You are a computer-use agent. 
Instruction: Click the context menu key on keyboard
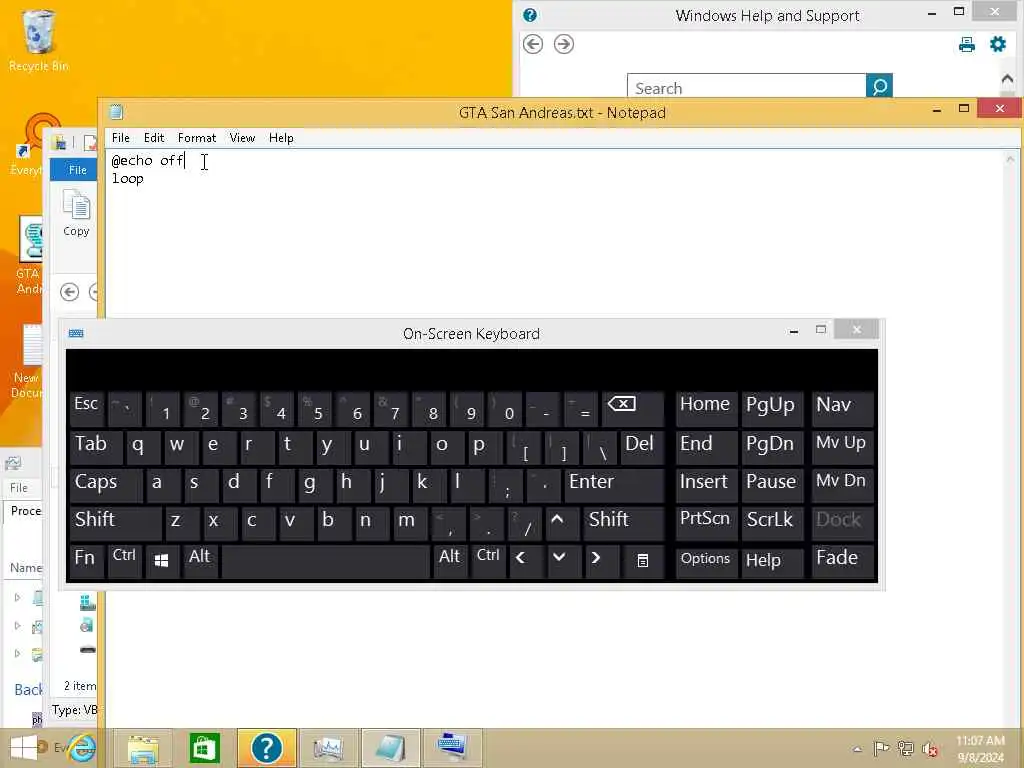(x=643, y=560)
